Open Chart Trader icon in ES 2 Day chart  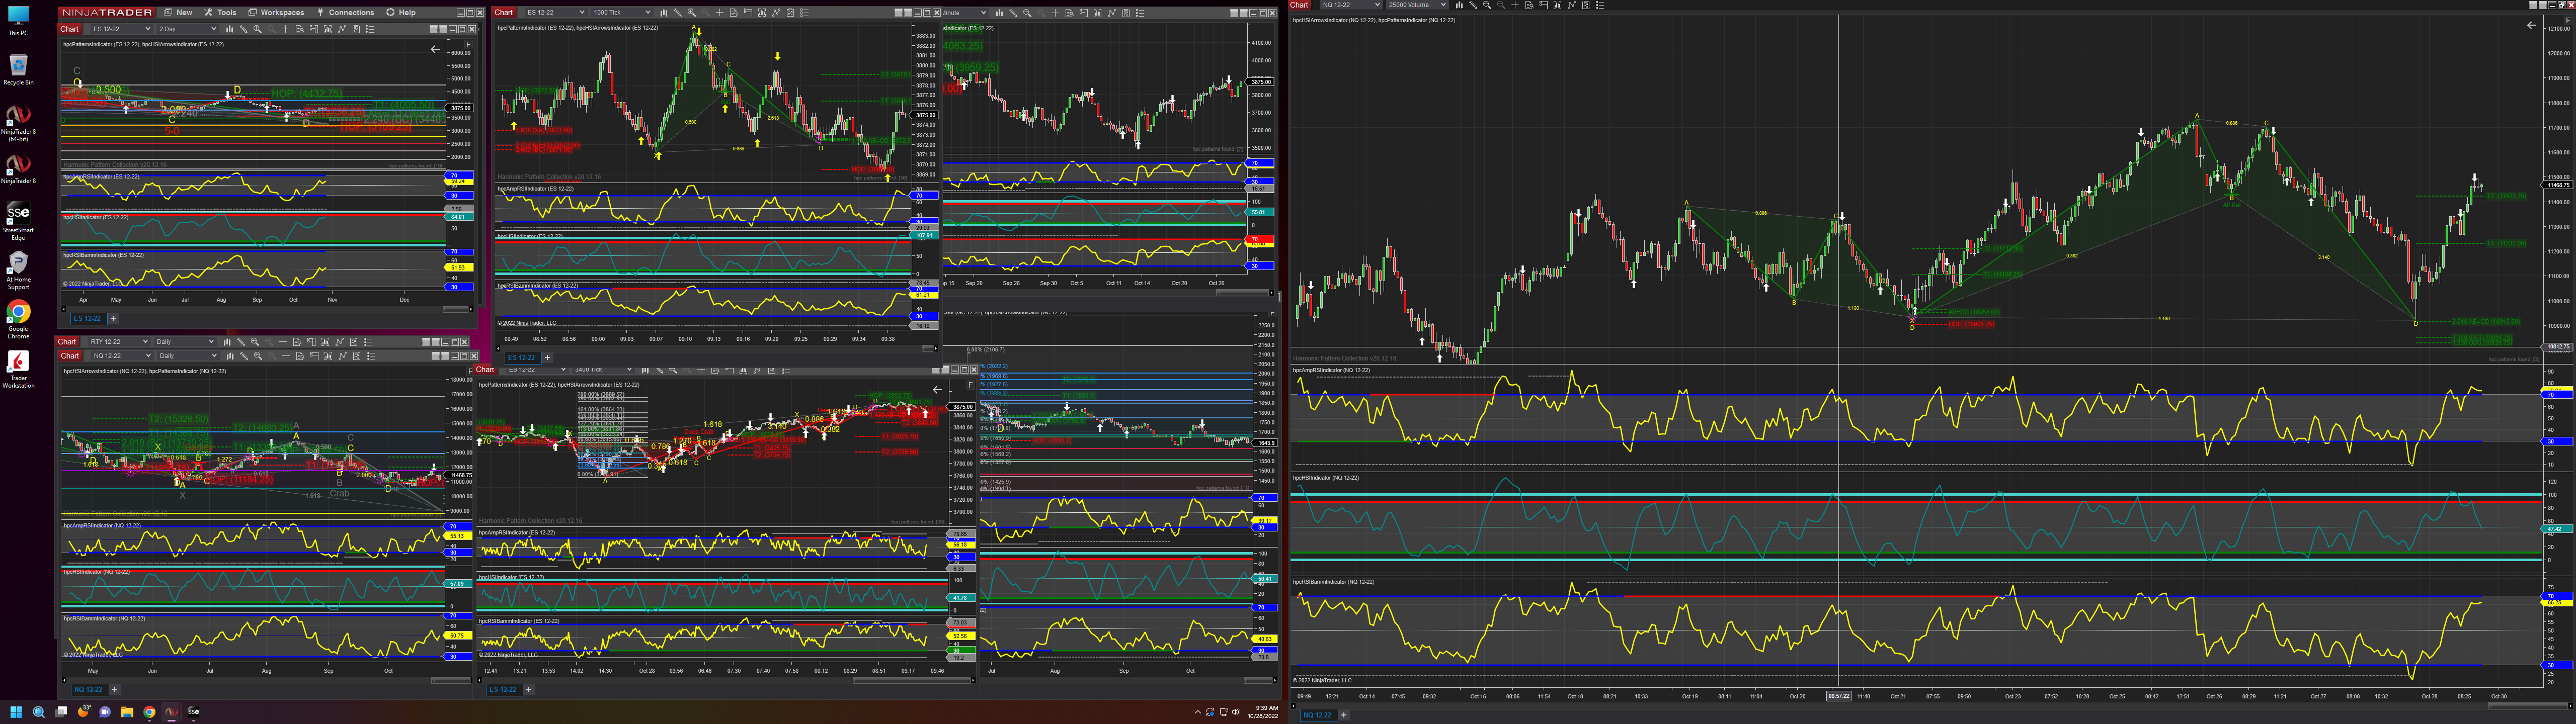tap(314, 29)
